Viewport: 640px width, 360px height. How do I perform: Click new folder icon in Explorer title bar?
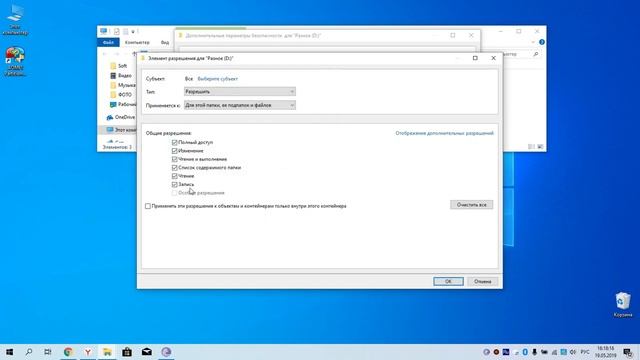[126, 31]
